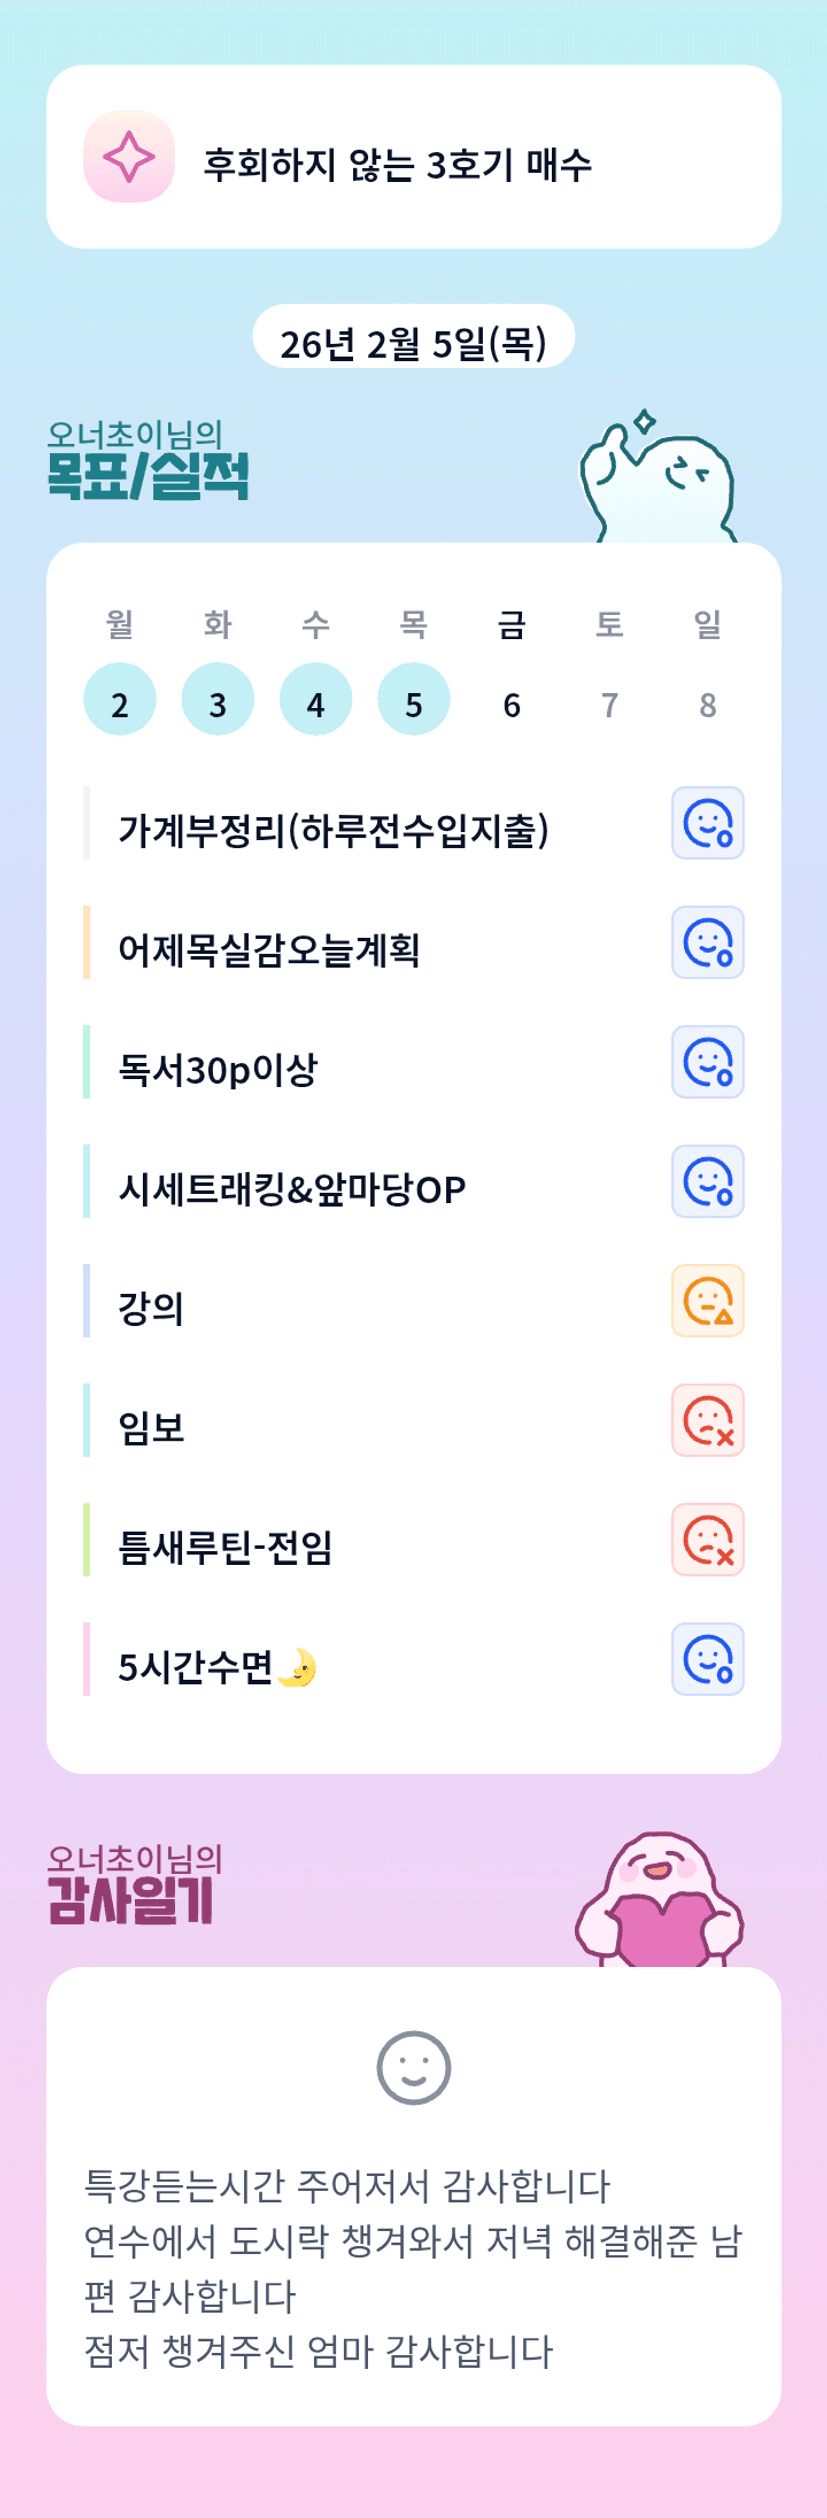Select Friday the 6th in the calendar

[x=512, y=704]
